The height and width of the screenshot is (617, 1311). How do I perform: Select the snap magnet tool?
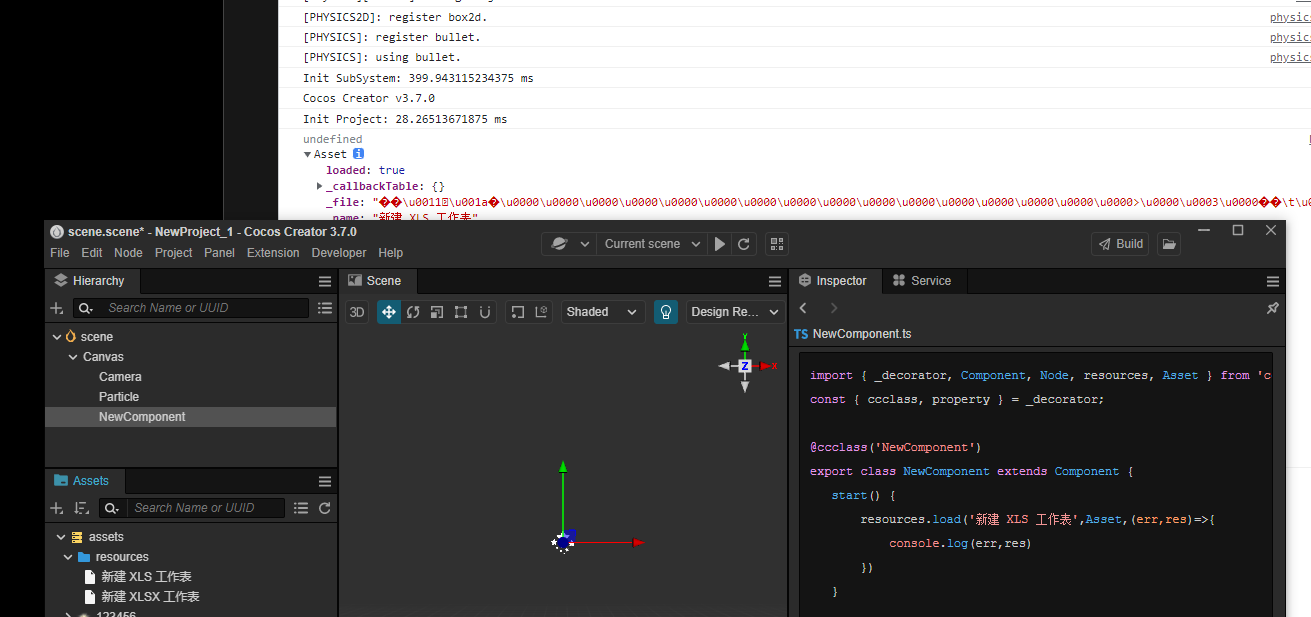tap(485, 312)
